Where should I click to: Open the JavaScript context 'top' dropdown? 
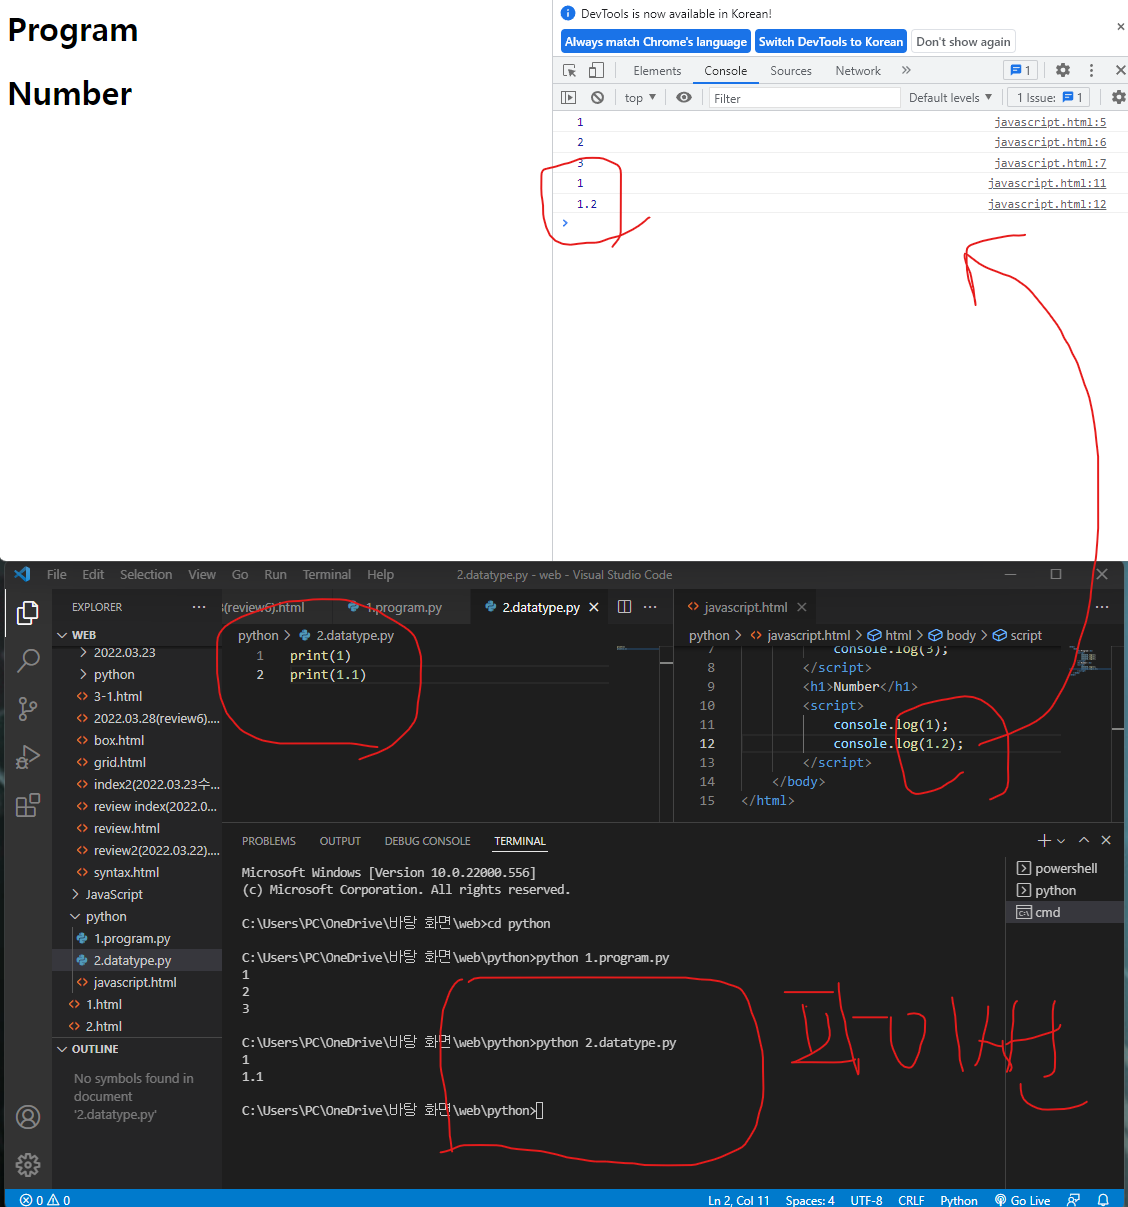click(640, 97)
